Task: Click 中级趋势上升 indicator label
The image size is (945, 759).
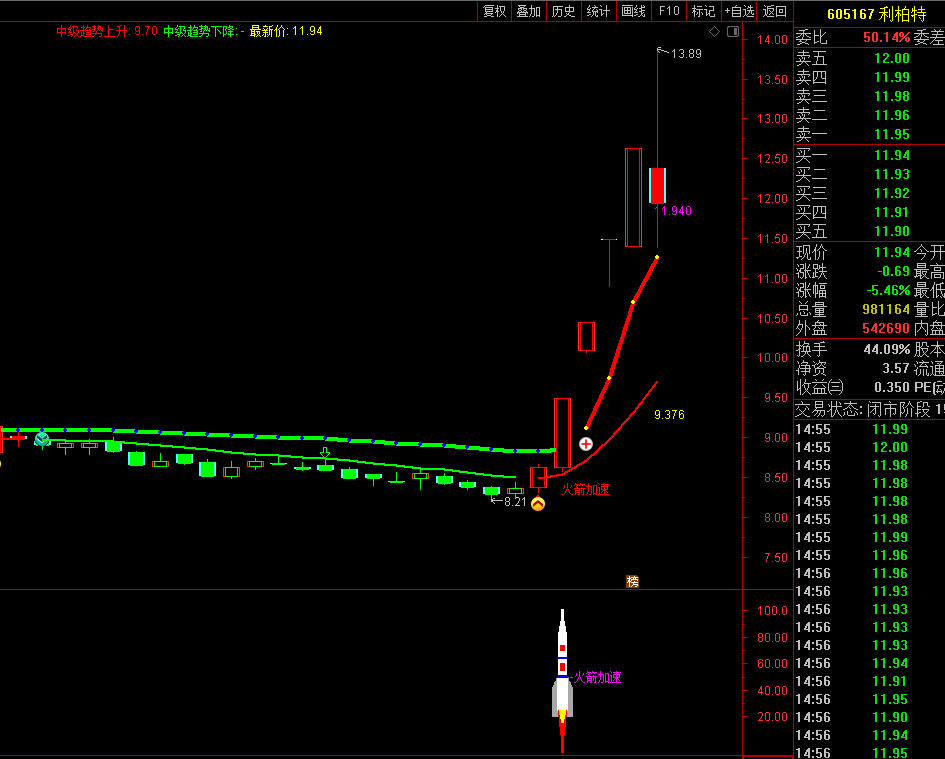Action: (107, 31)
